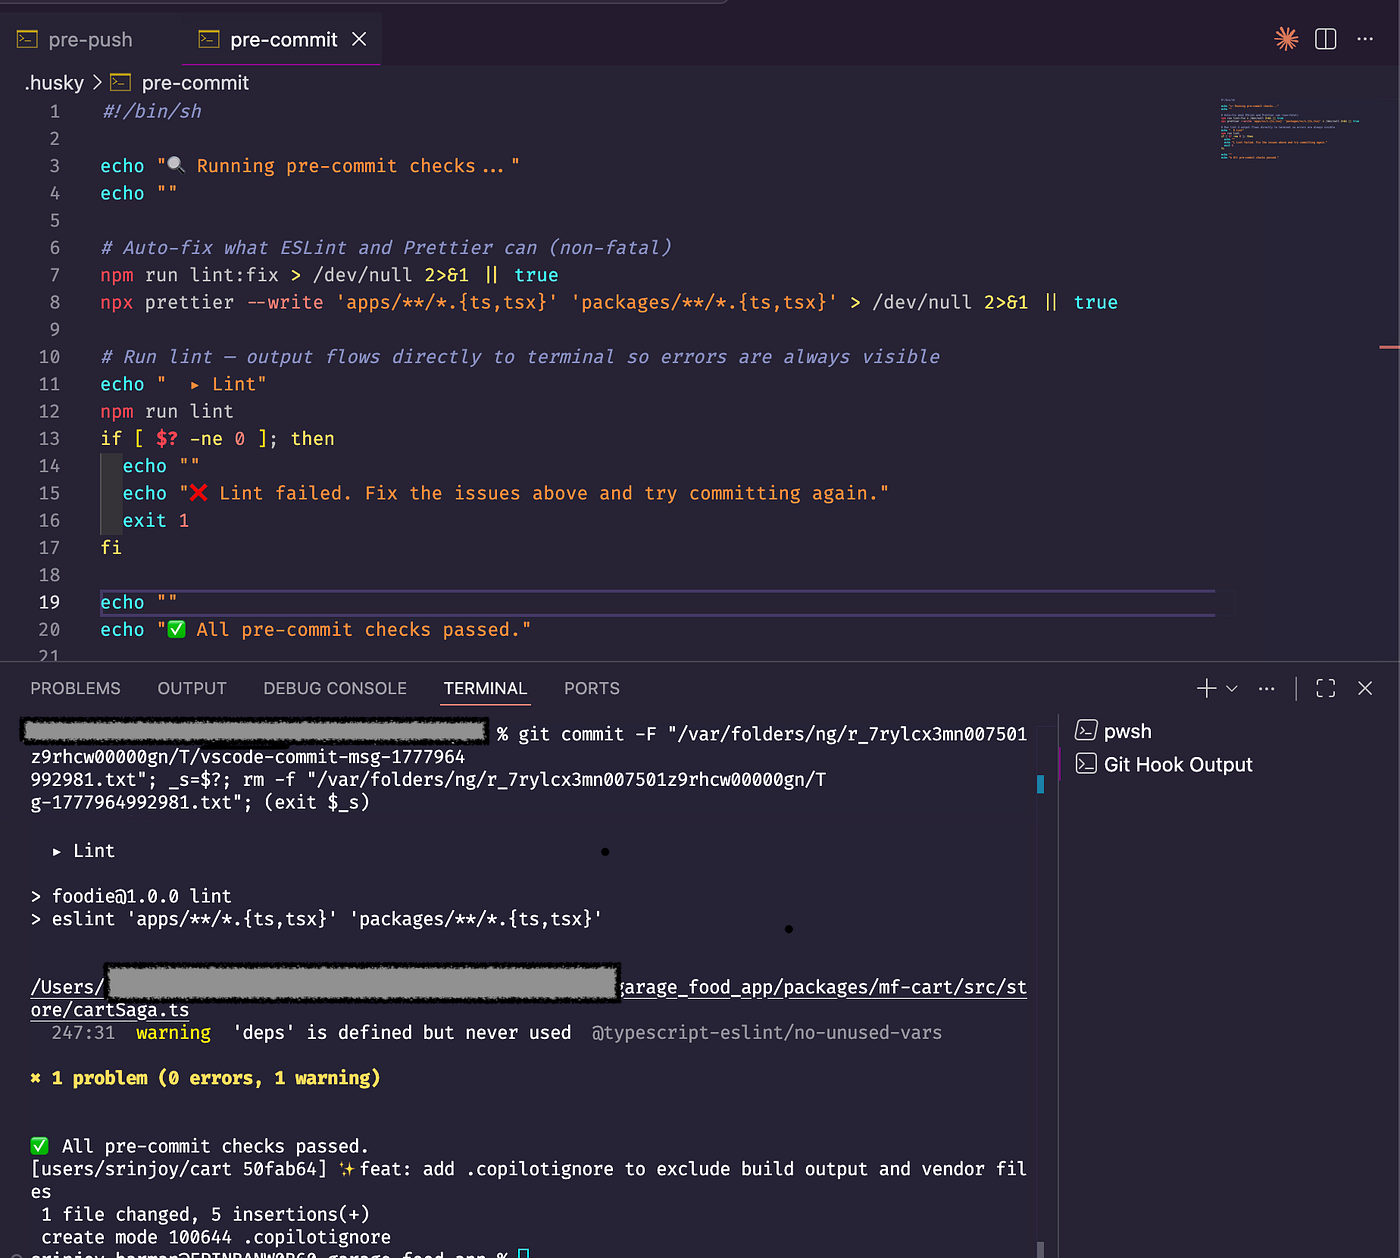Open the Output panel tab
1400x1258 pixels.
[x=192, y=688]
